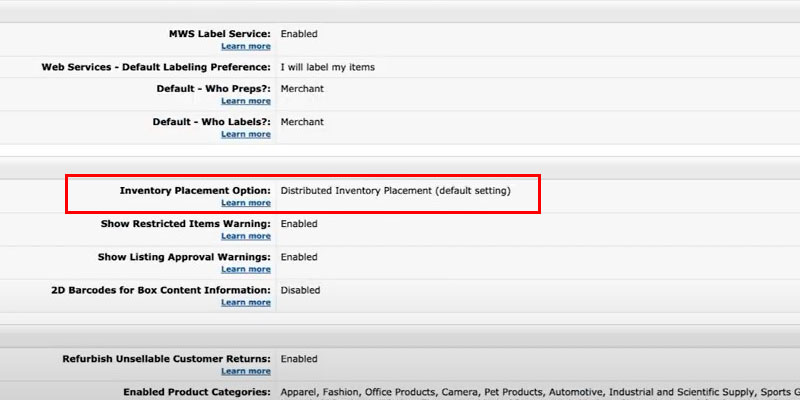Viewport: 800px width, 400px height.
Task: Select the Merchant value for Who Preps
Action: click(x=302, y=89)
